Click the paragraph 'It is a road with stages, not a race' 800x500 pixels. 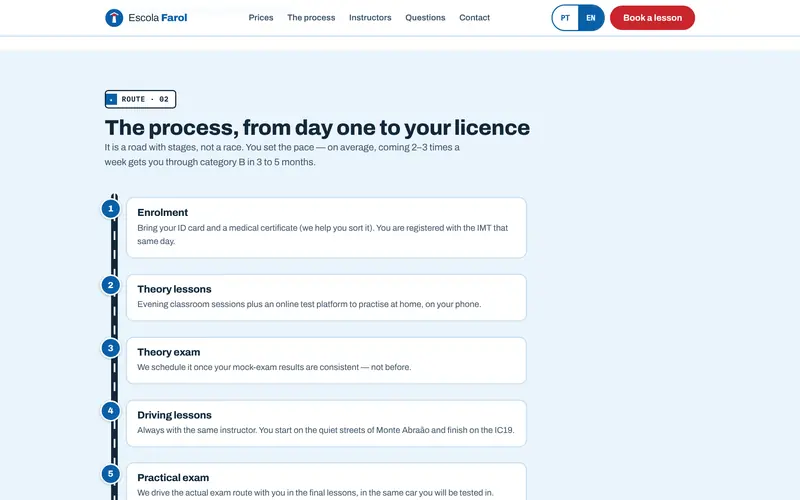click(282, 155)
